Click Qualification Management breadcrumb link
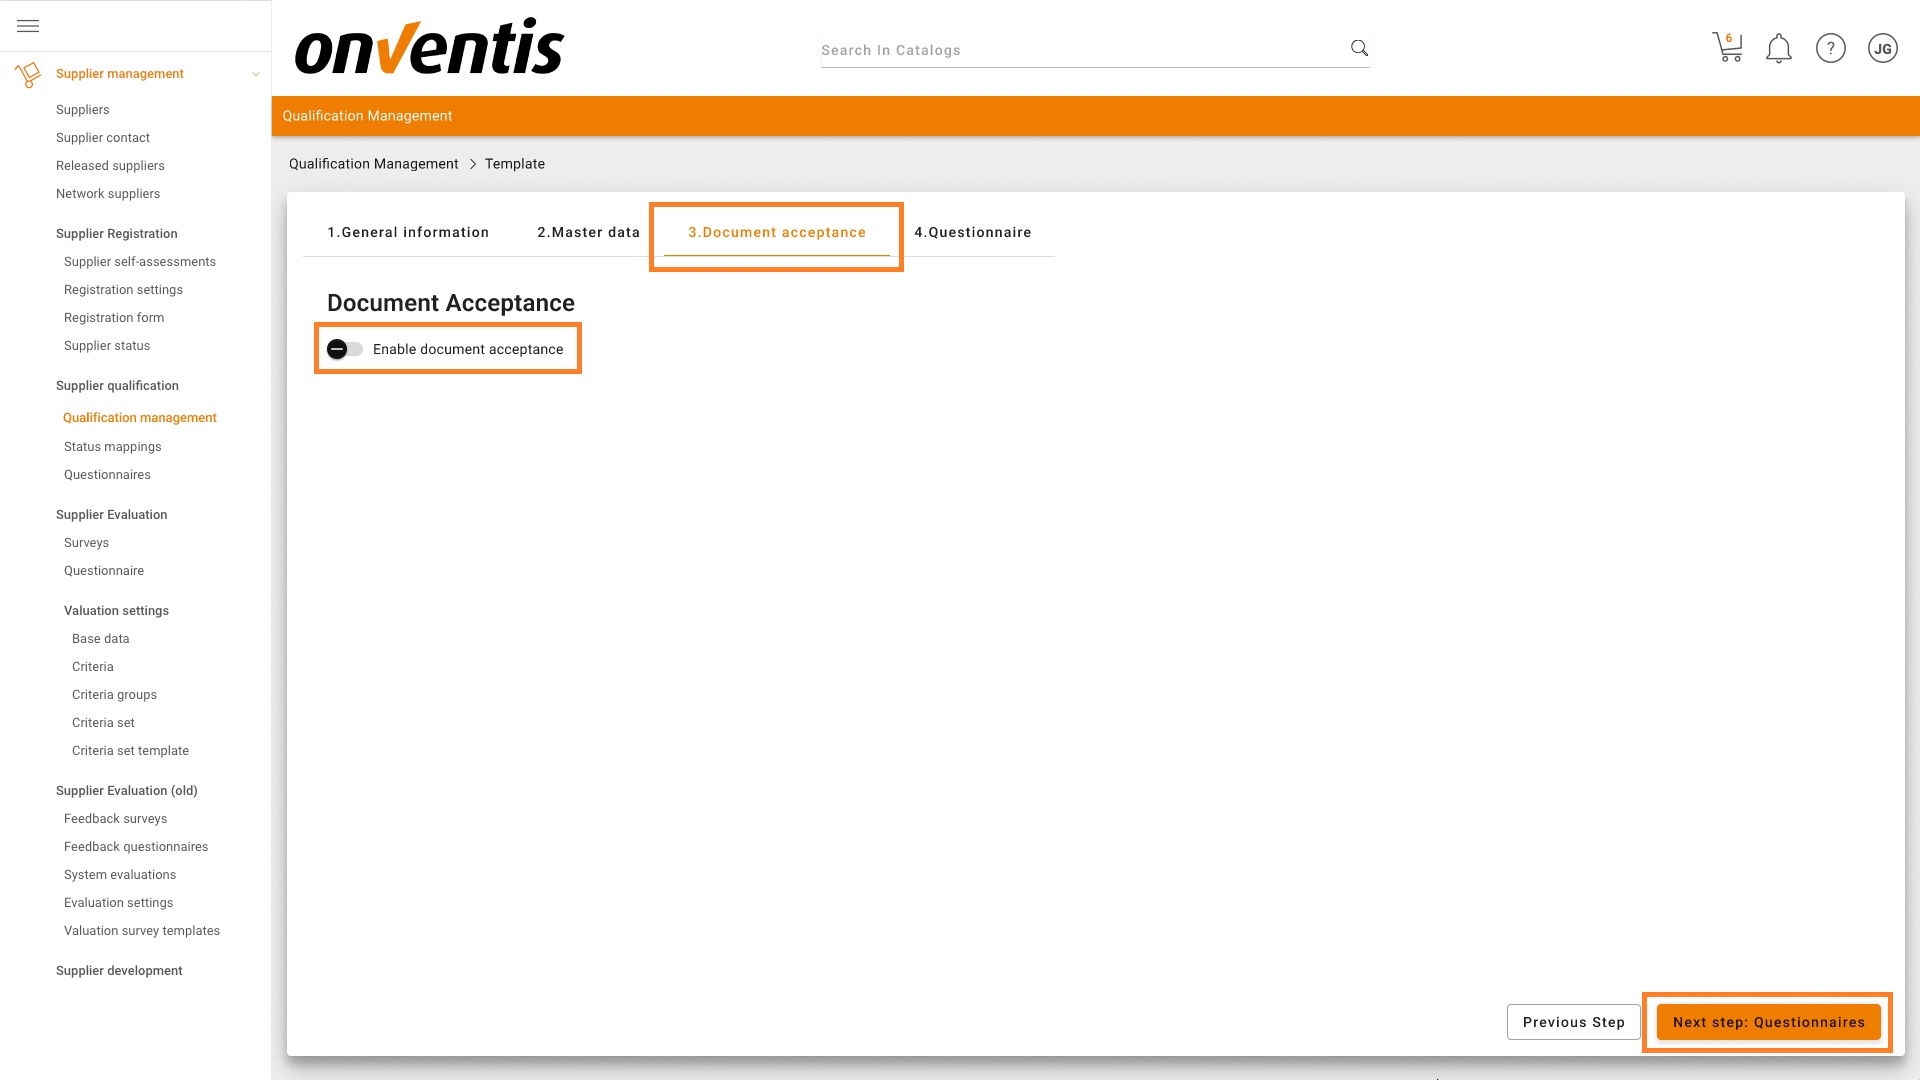Screen dimensions: 1920x1080 pos(373,164)
